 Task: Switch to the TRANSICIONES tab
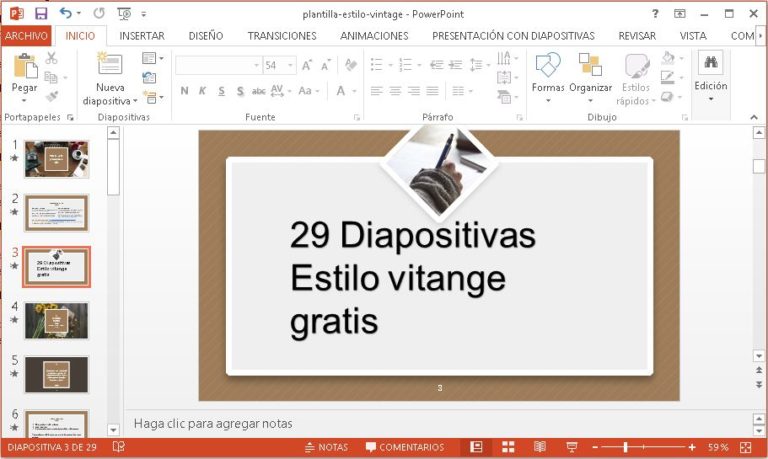click(x=282, y=36)
